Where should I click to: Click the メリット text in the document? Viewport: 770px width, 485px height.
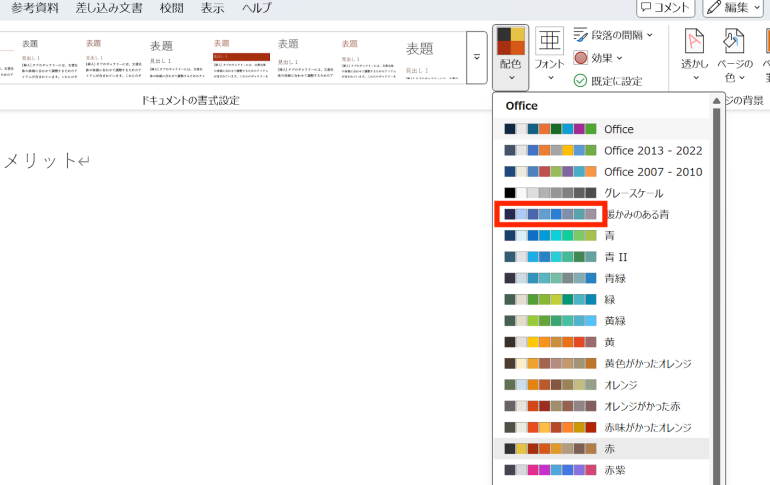pos(40,161)
